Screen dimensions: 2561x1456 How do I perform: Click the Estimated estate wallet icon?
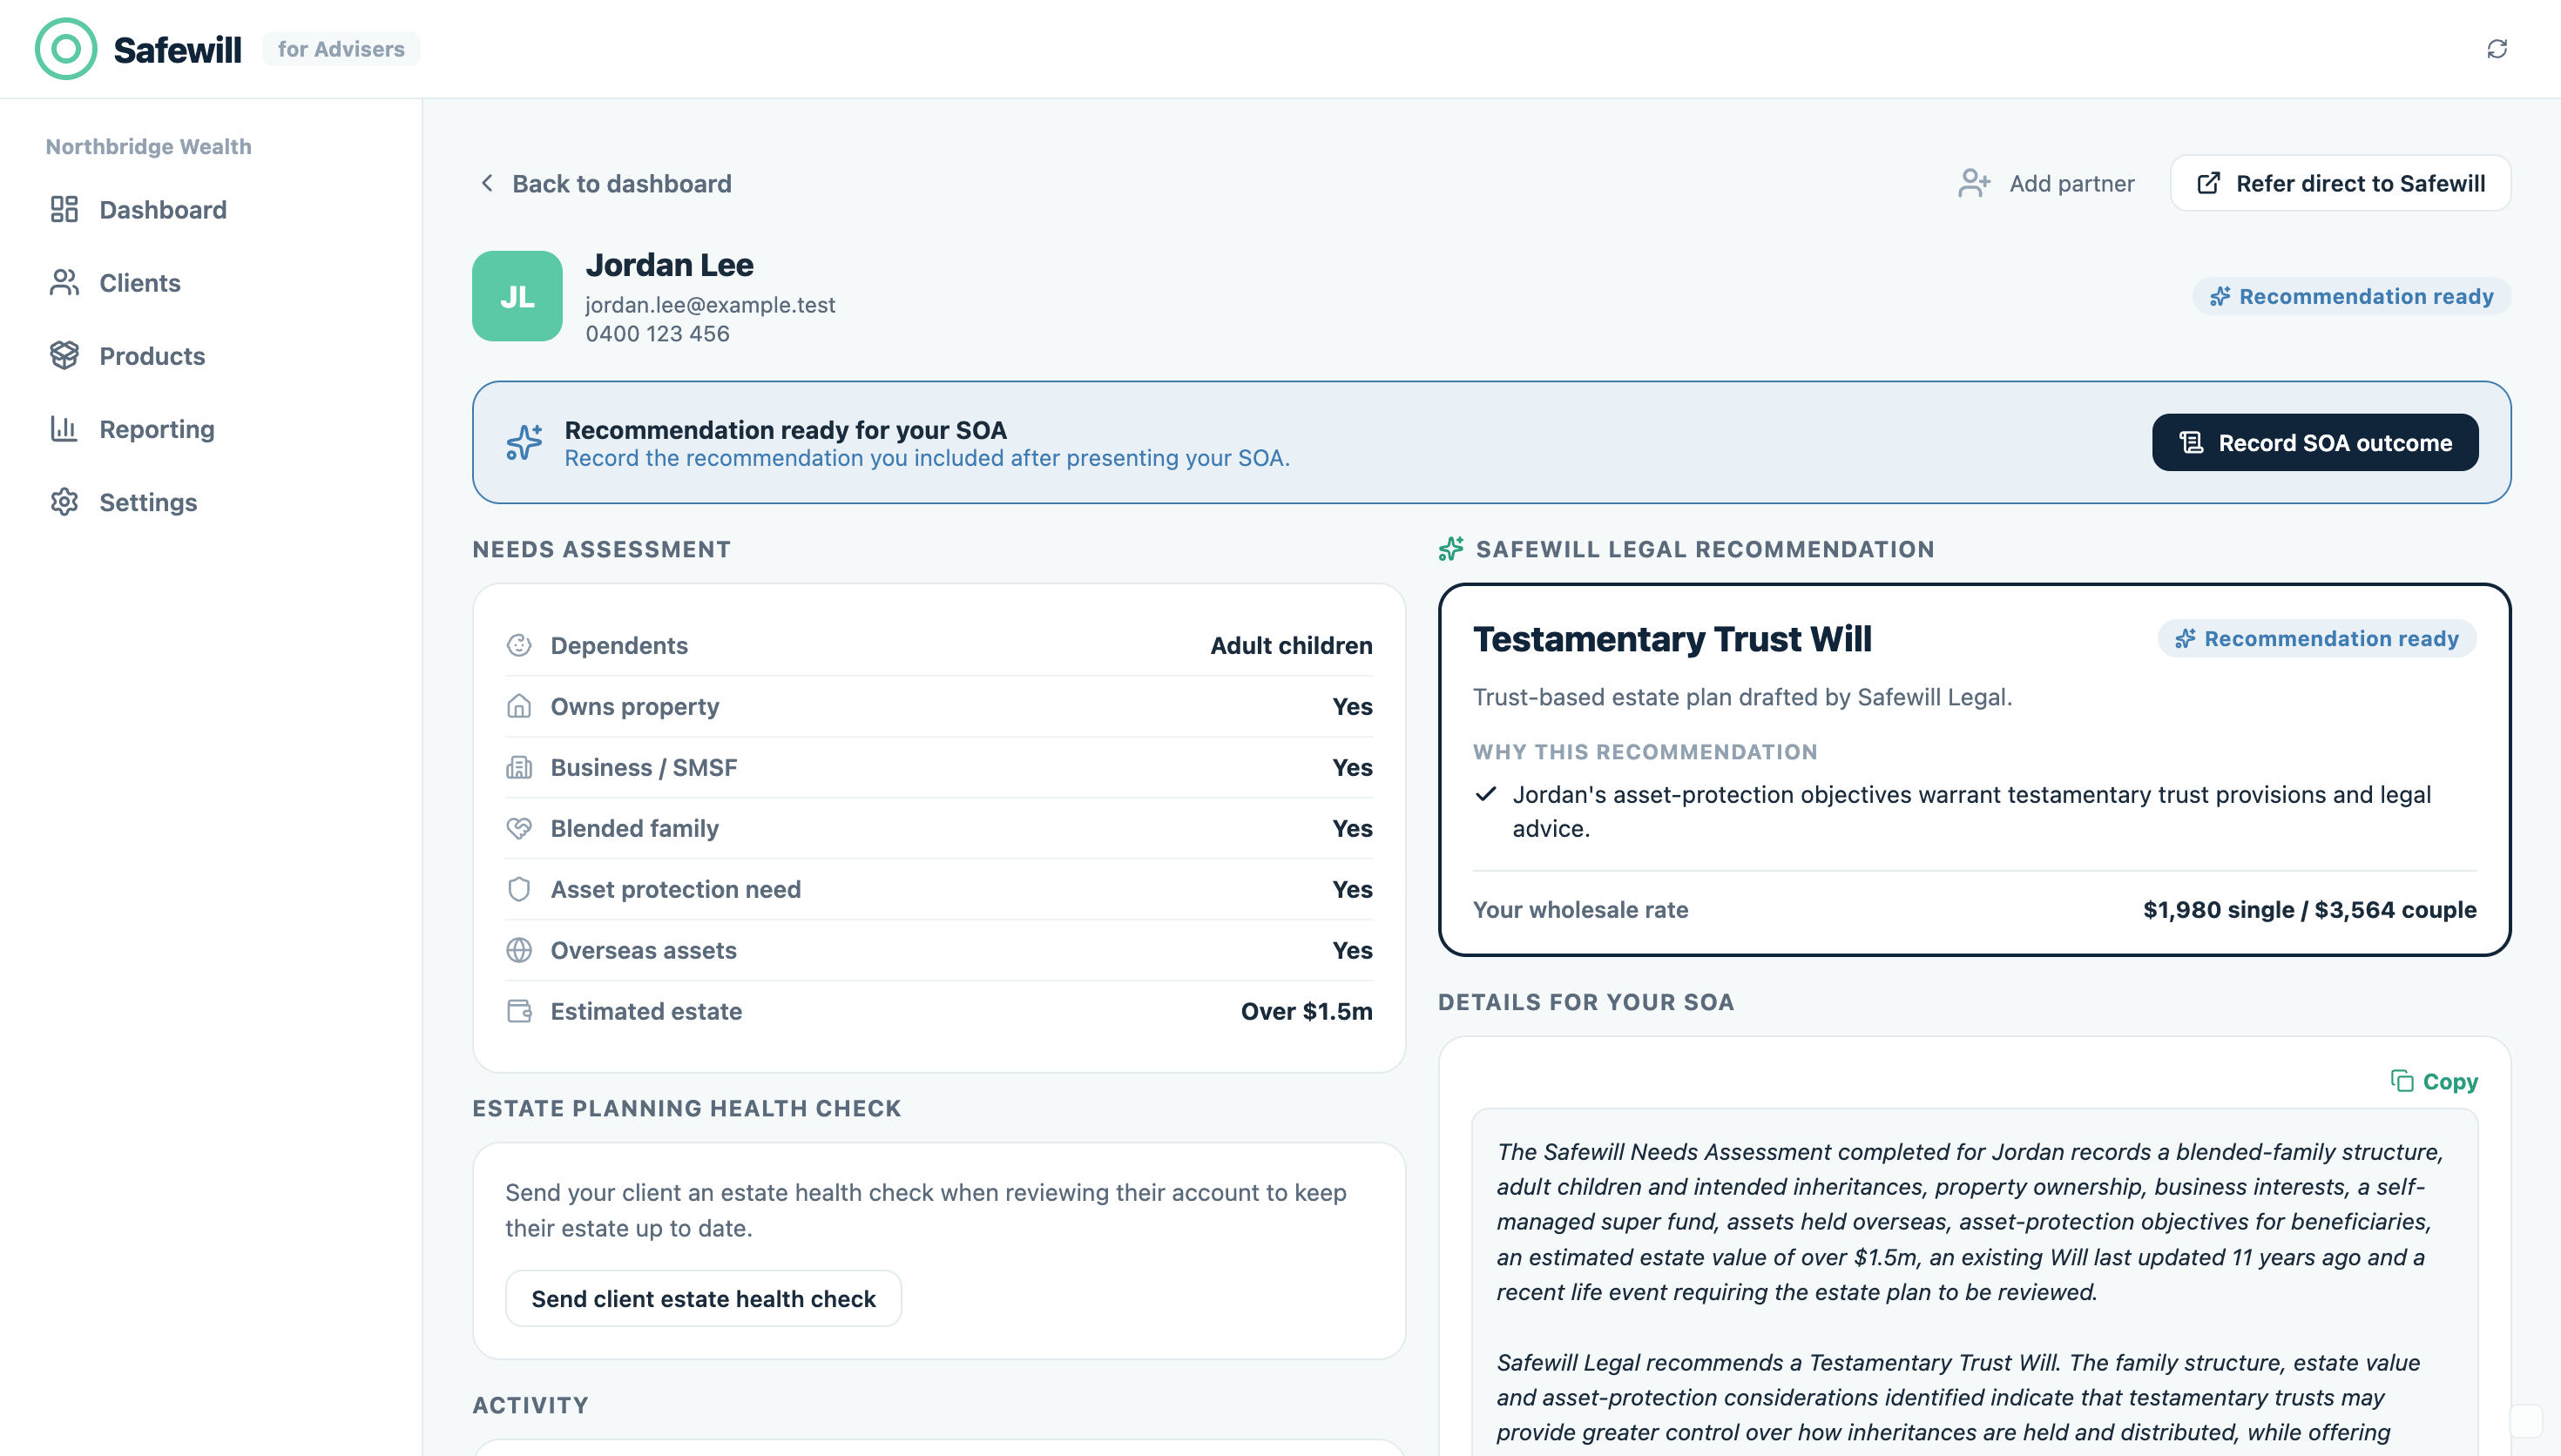519,1011
